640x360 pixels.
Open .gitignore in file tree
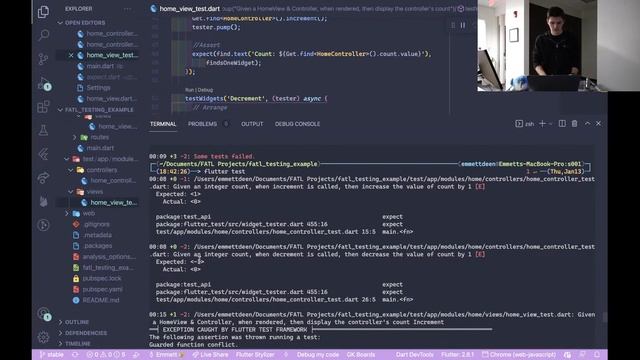pos(96,224)
